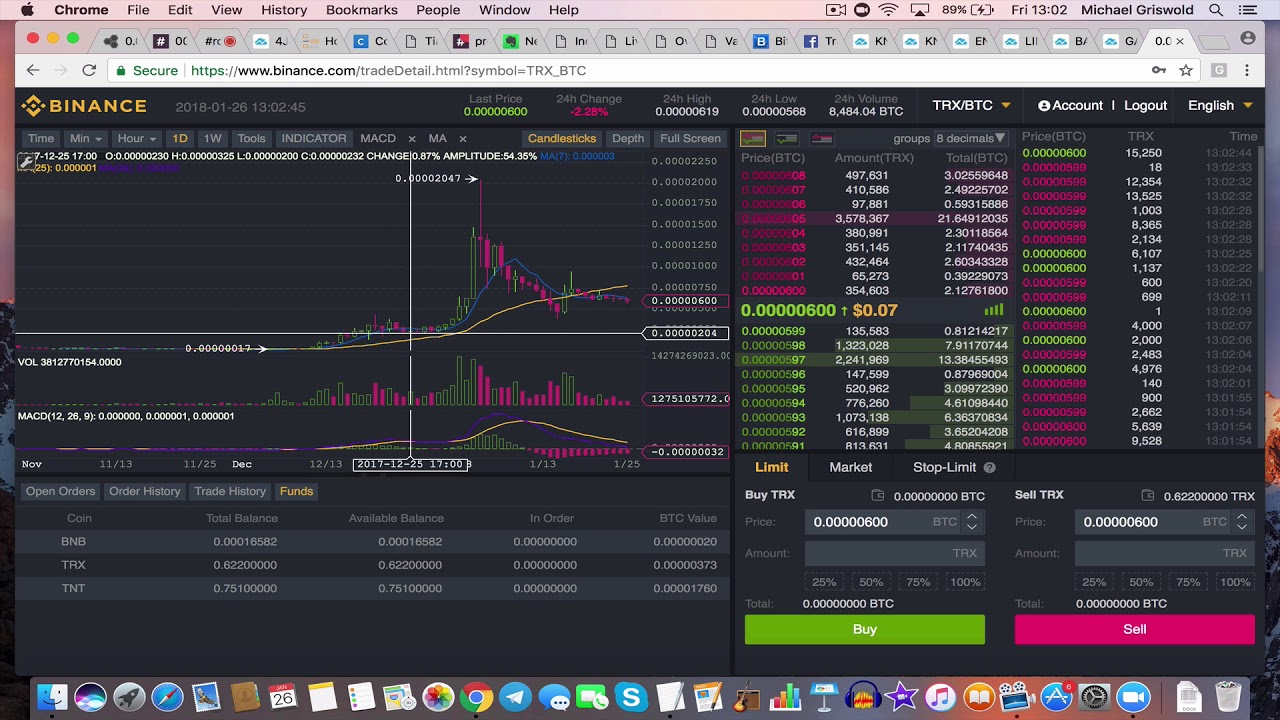Switch to the Limit order tab
Image resolution: width=1280 pixels, height=720 pixels.
(x=771, y=467)
